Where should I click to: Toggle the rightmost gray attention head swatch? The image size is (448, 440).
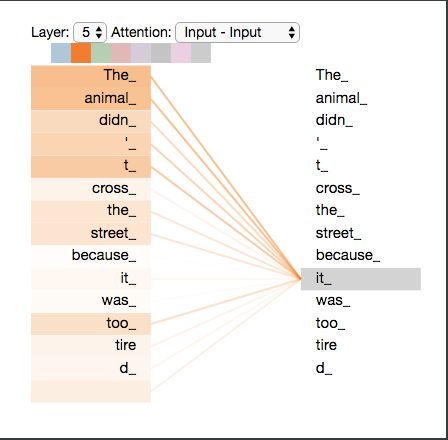coord(201,53)
